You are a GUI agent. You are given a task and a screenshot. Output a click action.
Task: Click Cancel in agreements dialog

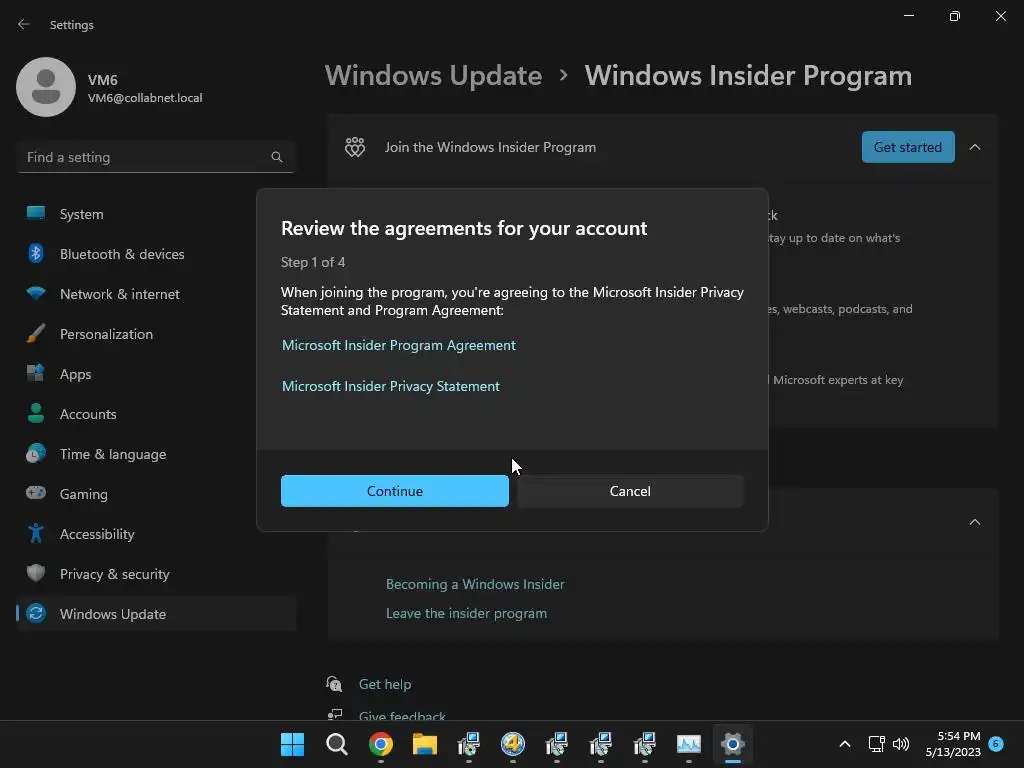(630, 491)
